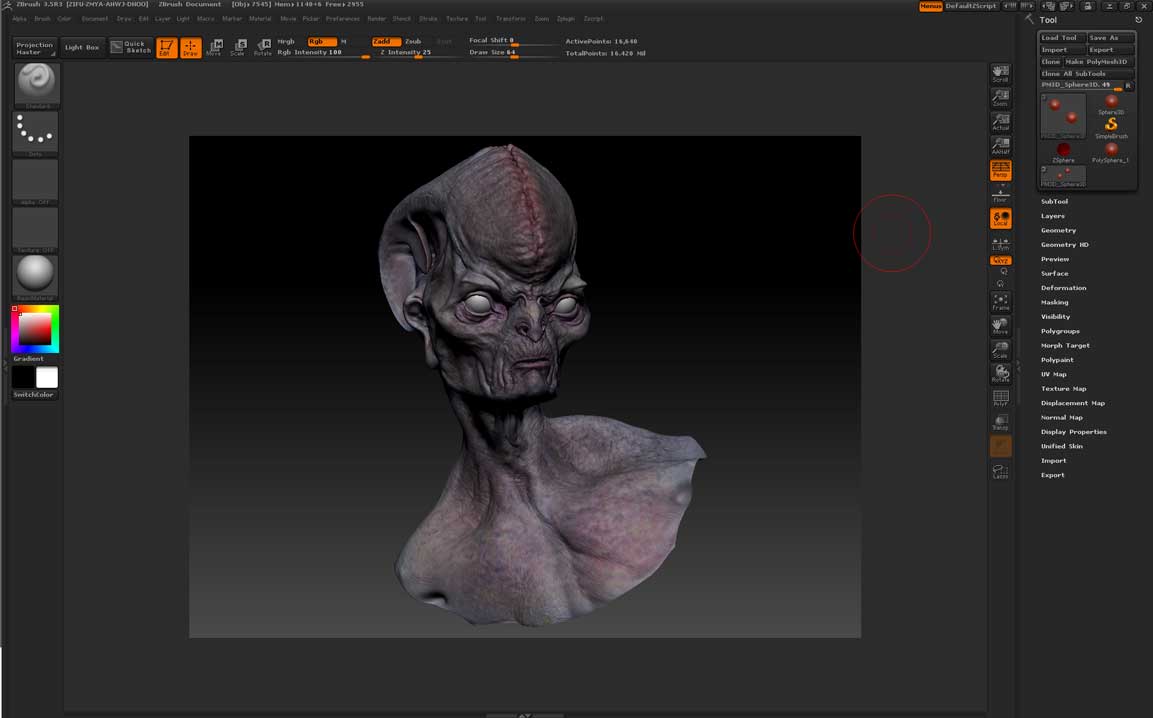Image resolution: width=1153 pixels, height=718 pixels.
Task: Open the Standard brush selector thumbnail
Action: click(x=36, y=85)
